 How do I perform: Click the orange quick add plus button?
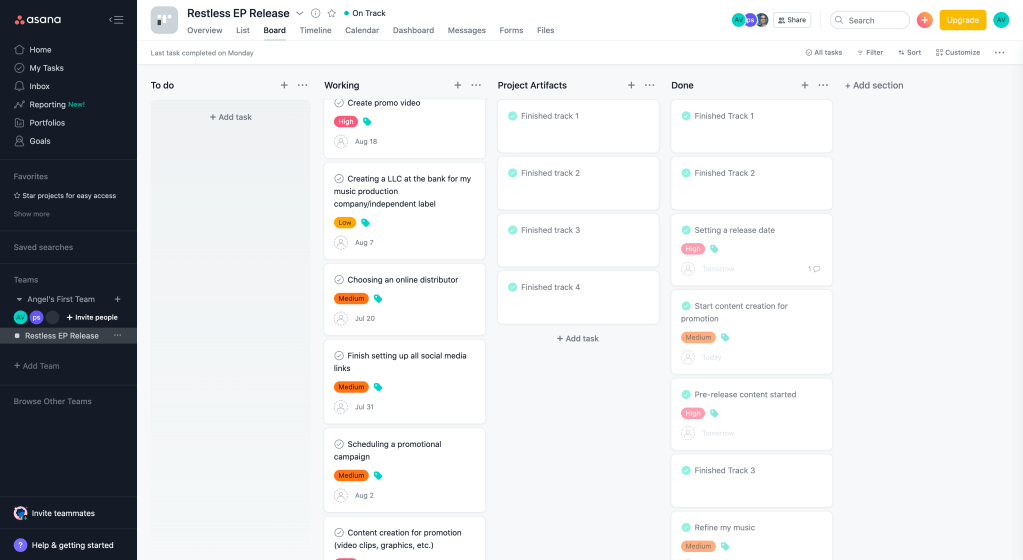click(x=924, y=20)
